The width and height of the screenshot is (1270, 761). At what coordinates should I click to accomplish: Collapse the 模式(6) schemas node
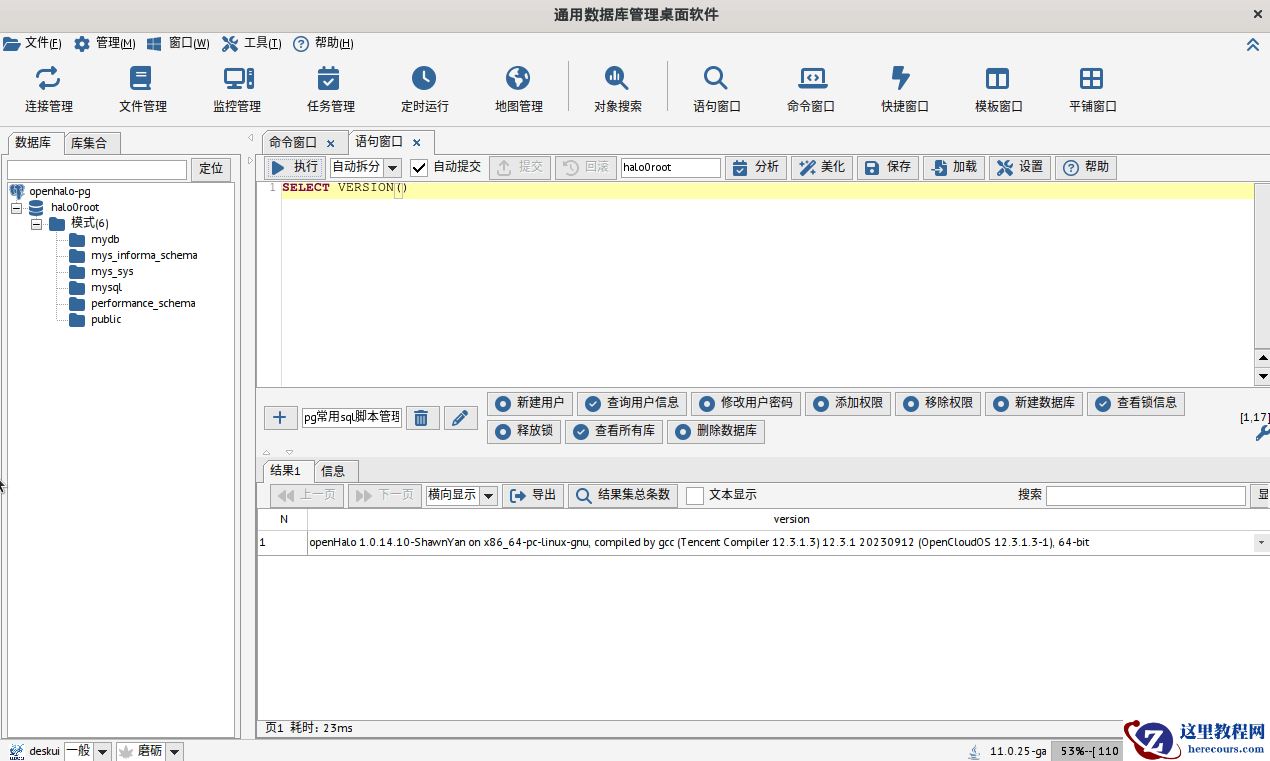36,224
